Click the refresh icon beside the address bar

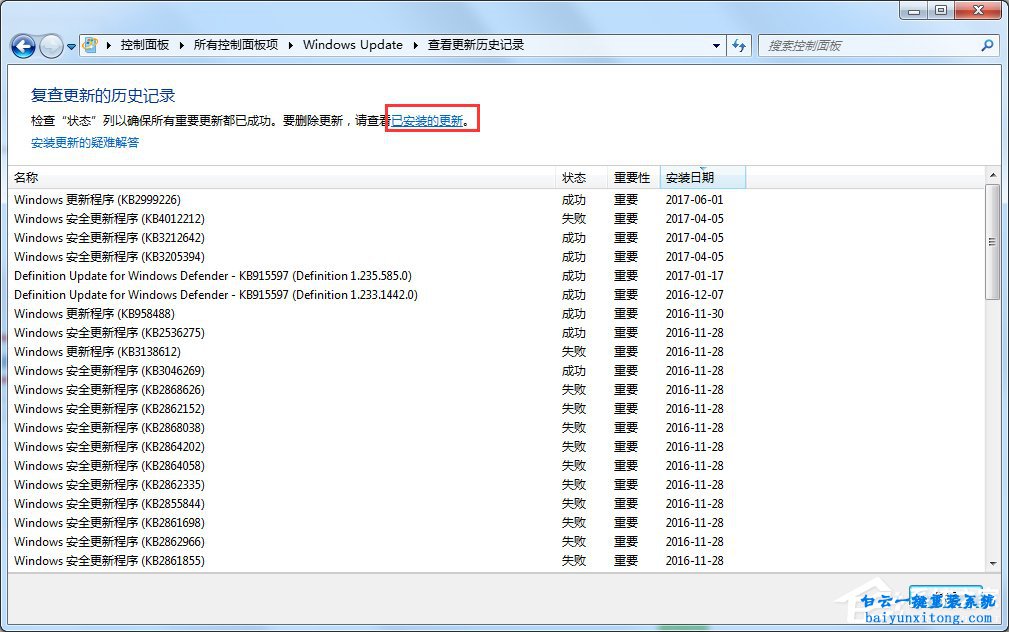point(739,45)
